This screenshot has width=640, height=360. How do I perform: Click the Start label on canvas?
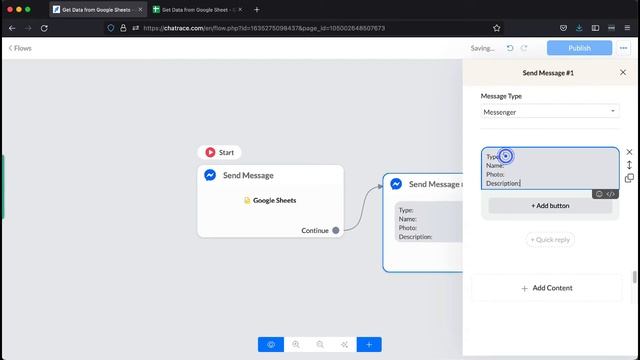226,152
